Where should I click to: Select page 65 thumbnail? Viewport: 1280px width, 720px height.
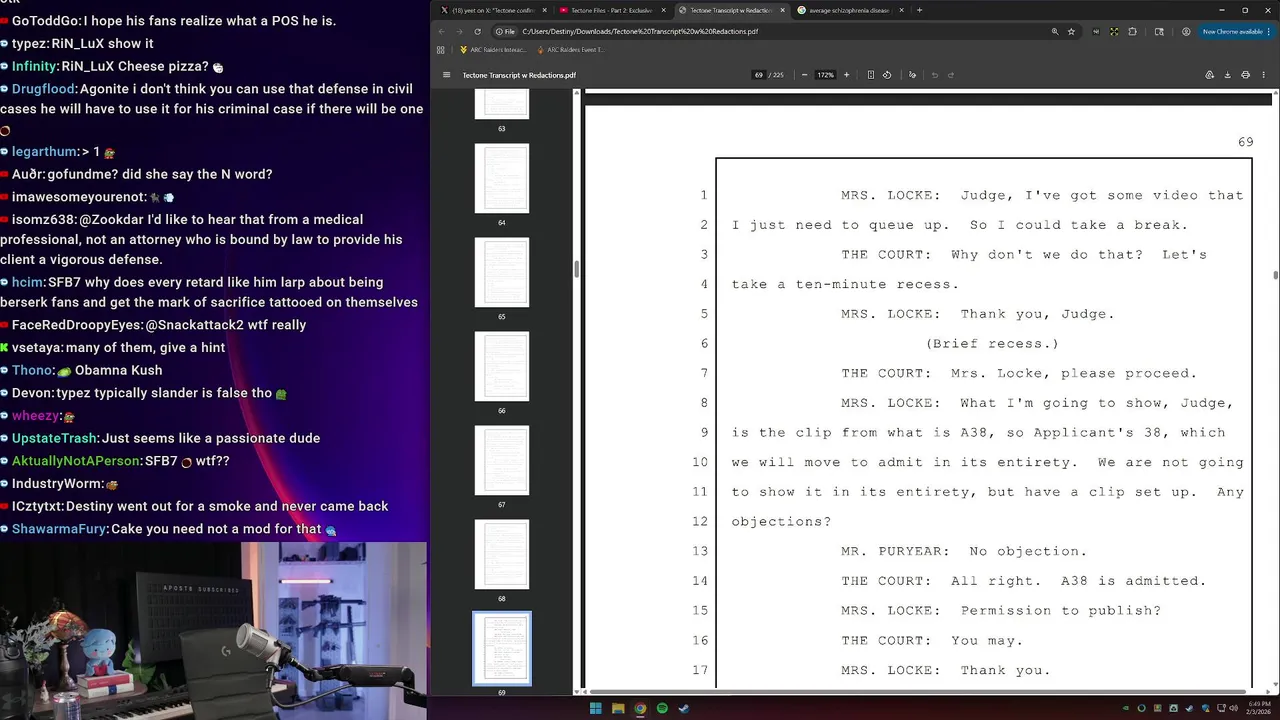502,273
